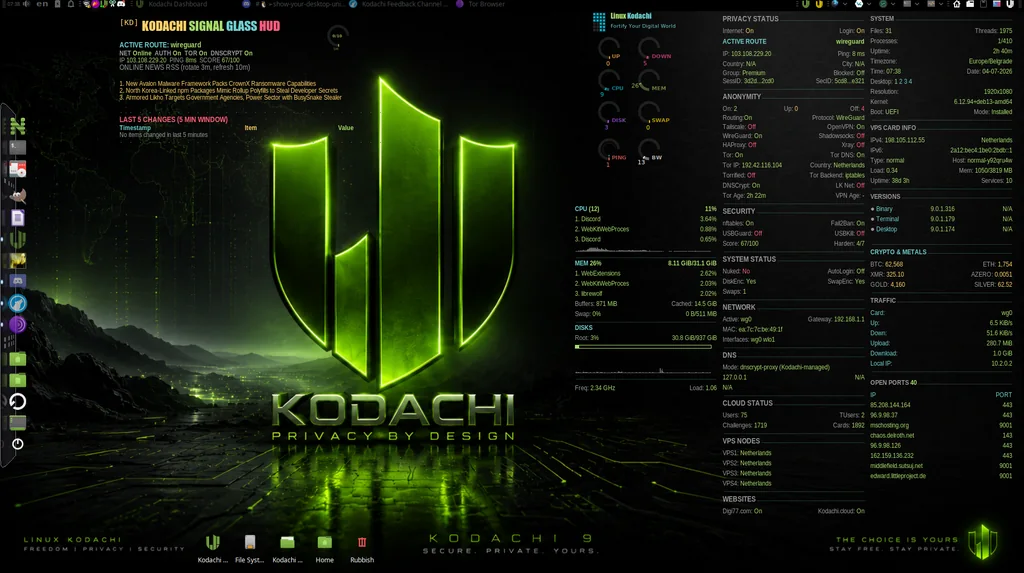The height and width of the screenshot is (573, 1024).
Task: Click the globe launcher in top panel
Action: (x=835, y=4)
